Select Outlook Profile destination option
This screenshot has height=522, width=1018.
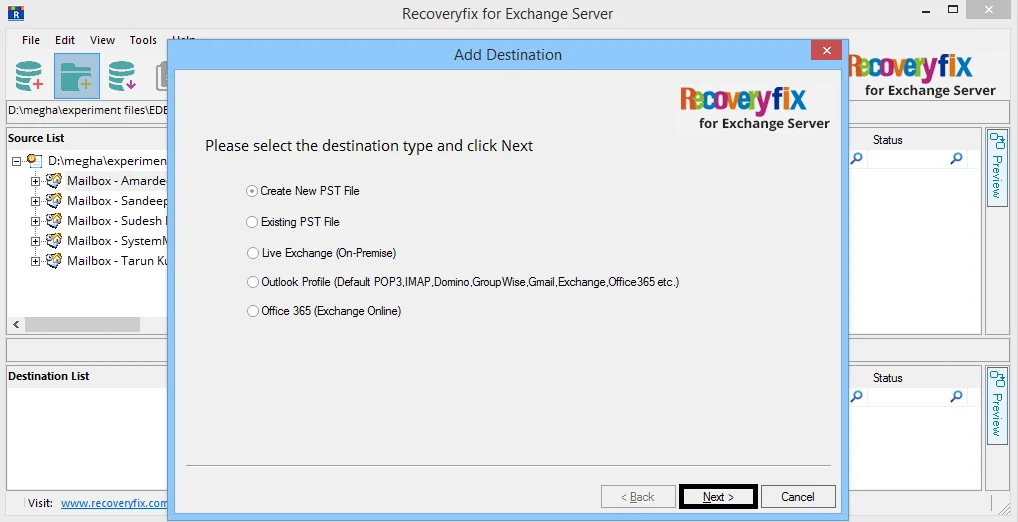click(253, 282)
